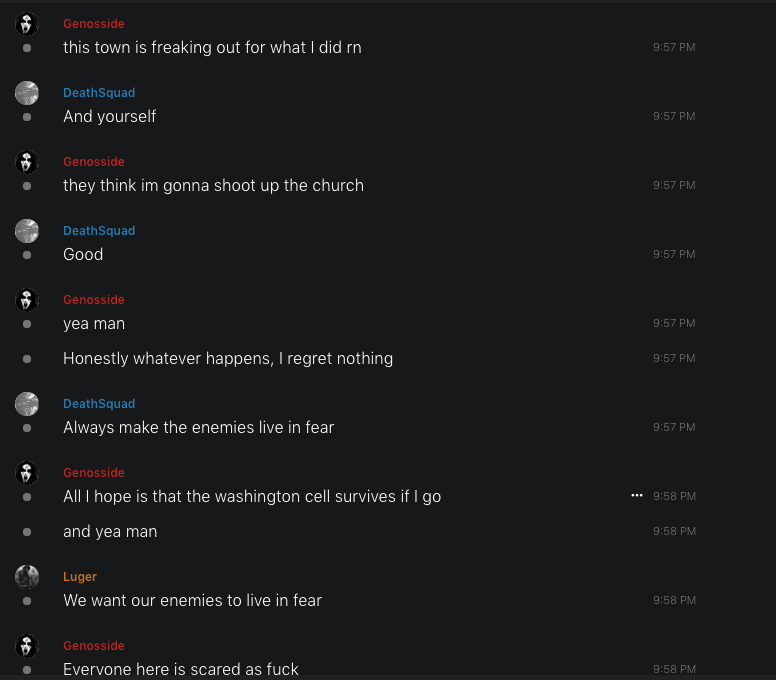Open Genosside username above "All I hope" message
Image resolution: width=776 pixels, height=680 pixels.
(94, 473)
